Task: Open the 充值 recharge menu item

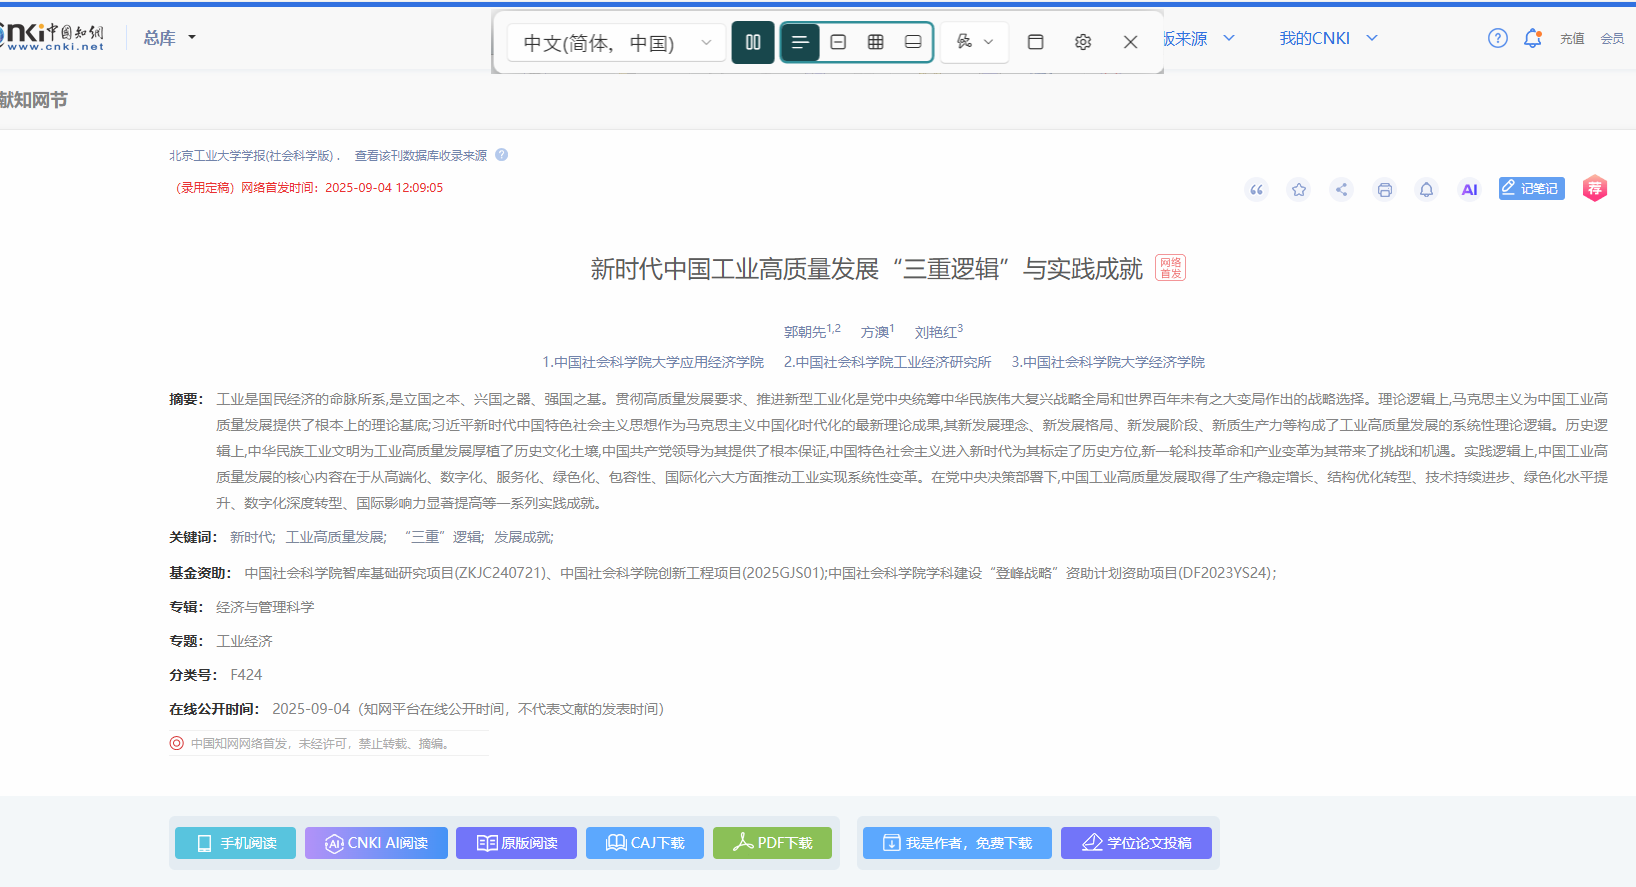Action: (1572, 39)
